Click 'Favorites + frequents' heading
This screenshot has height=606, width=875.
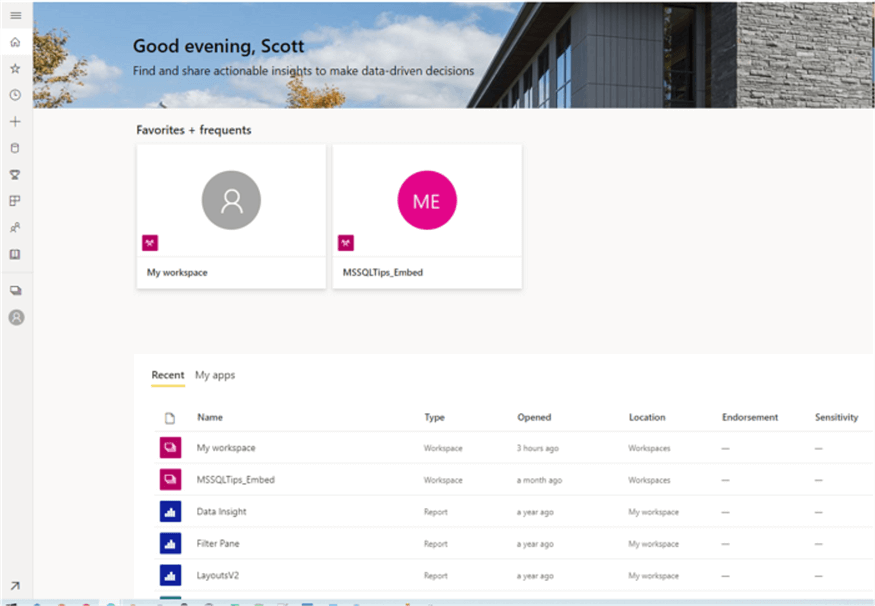[194, 130]
